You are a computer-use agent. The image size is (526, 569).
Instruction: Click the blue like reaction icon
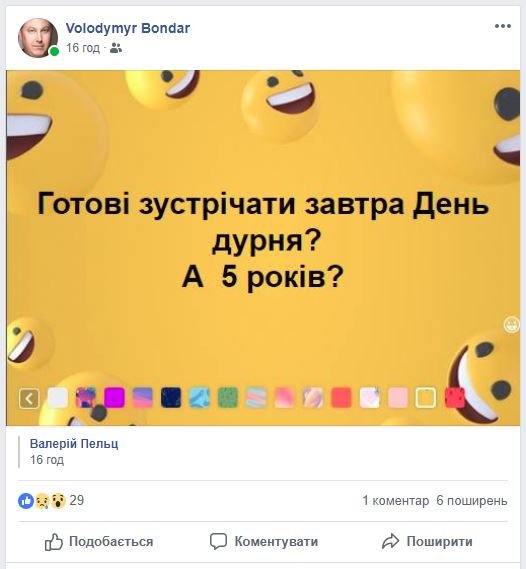click(x=26, y=501)
